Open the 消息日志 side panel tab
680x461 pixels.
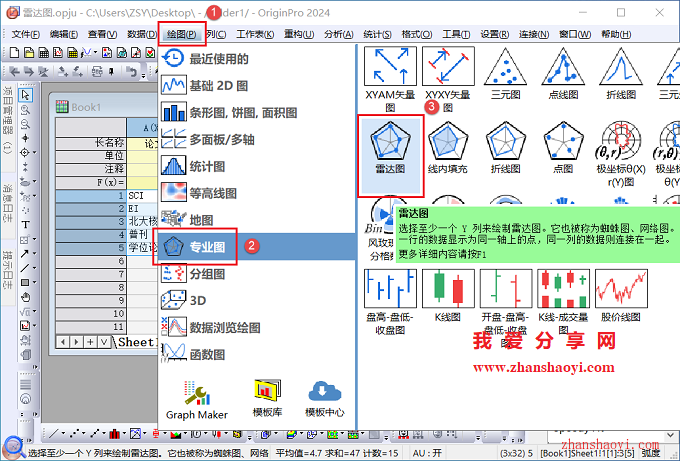[x=8, y=204]
